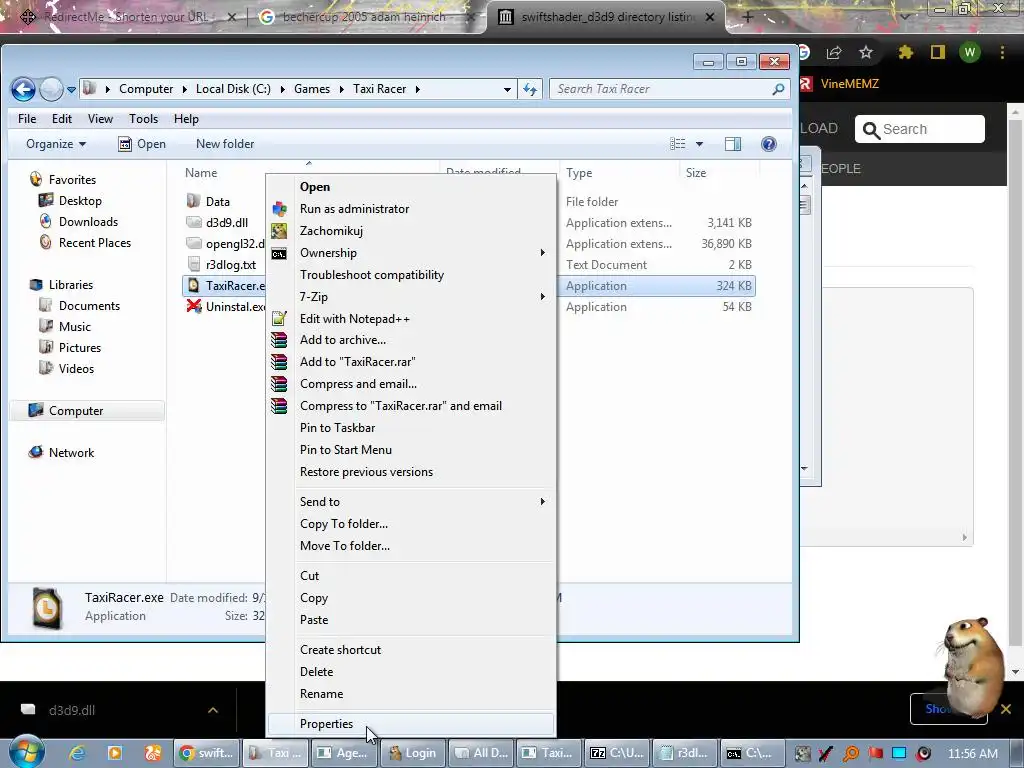Select Desktop in Favorites

[x=80, y=200]
